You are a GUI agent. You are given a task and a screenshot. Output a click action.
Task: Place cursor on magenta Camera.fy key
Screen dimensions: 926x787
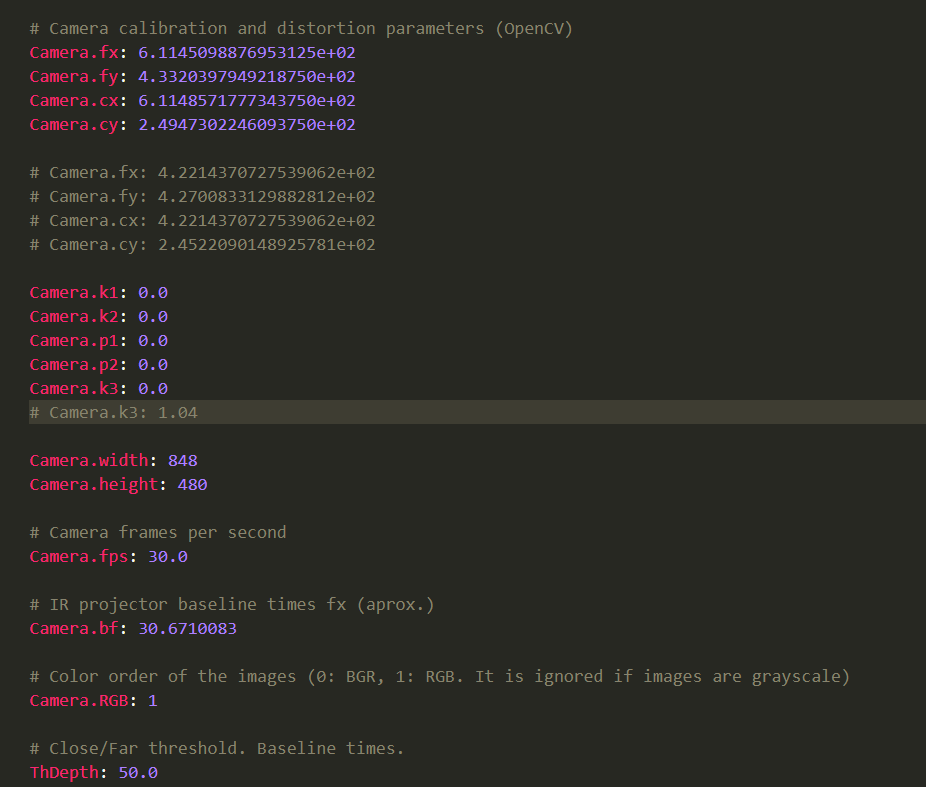74,77
